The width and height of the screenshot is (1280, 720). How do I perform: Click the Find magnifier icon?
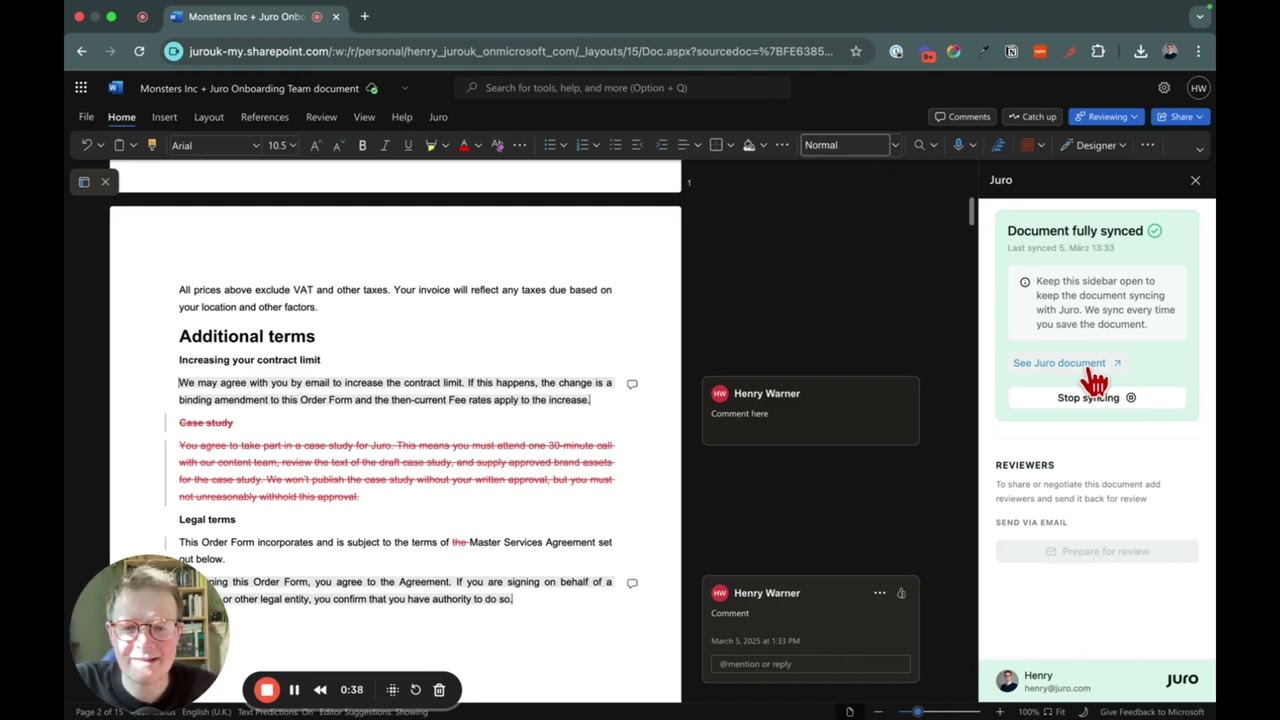pos(919,145)
